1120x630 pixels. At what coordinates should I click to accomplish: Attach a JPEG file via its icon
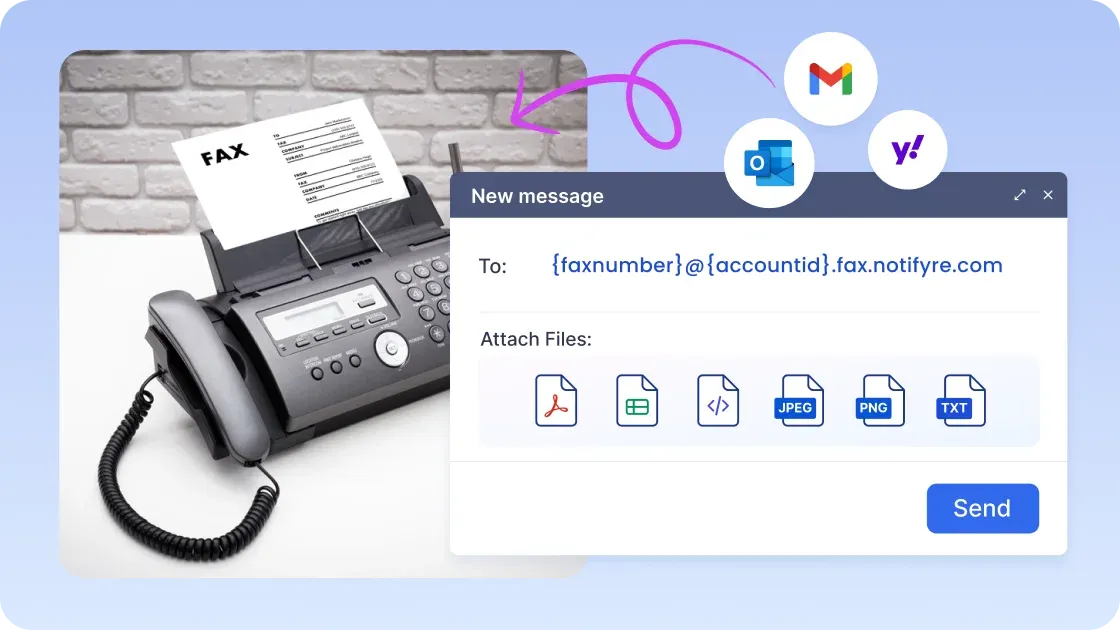tap(798, 400)
